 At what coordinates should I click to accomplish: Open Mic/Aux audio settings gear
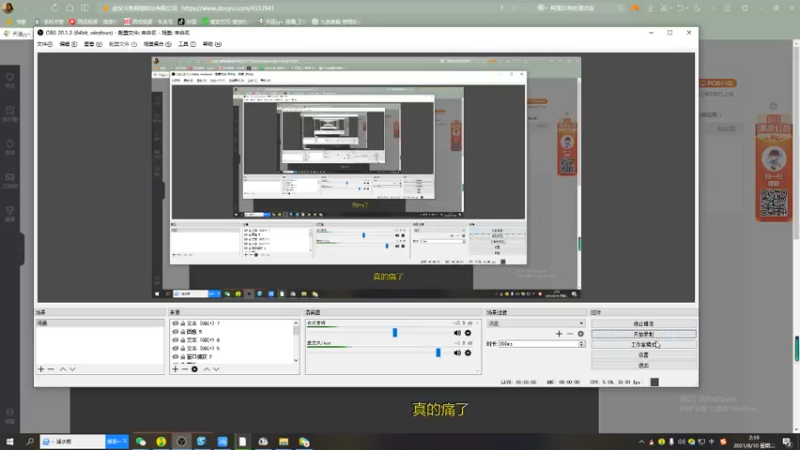[x=468, y=353]
